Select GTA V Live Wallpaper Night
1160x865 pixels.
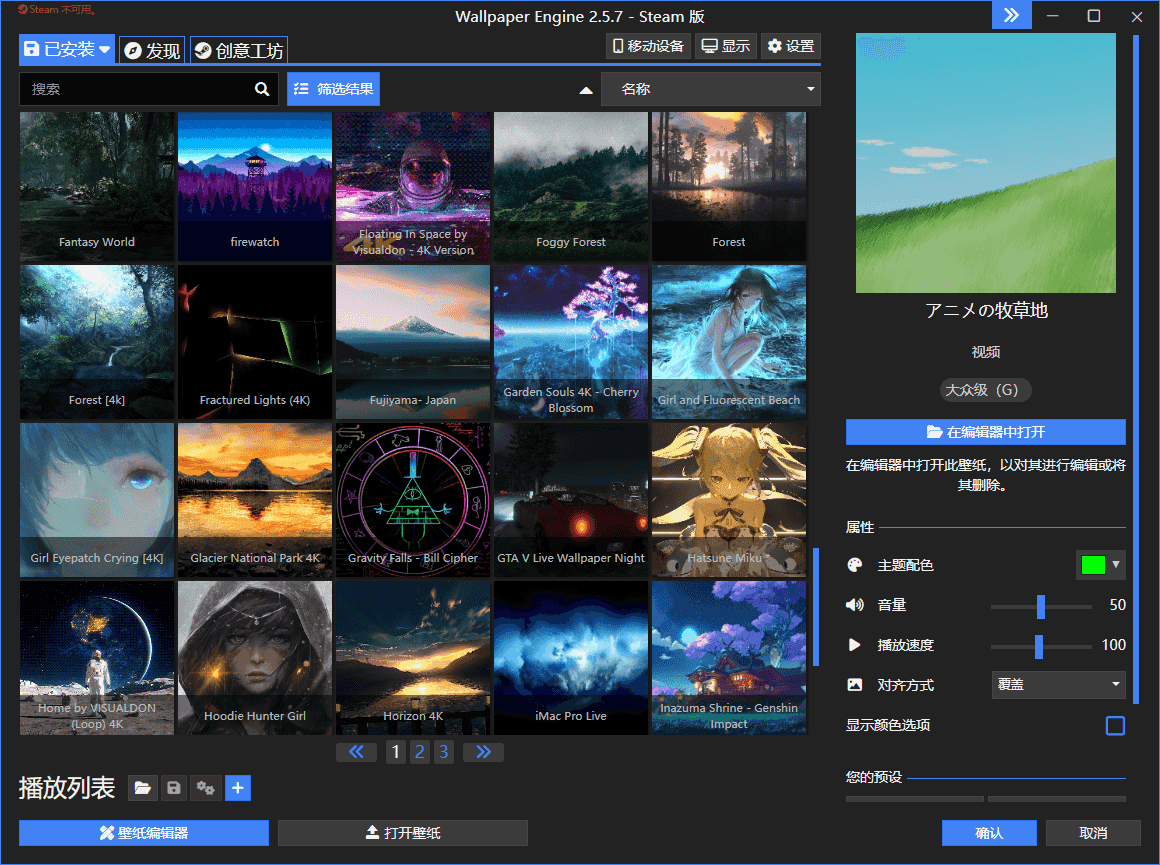pos(571,500)
